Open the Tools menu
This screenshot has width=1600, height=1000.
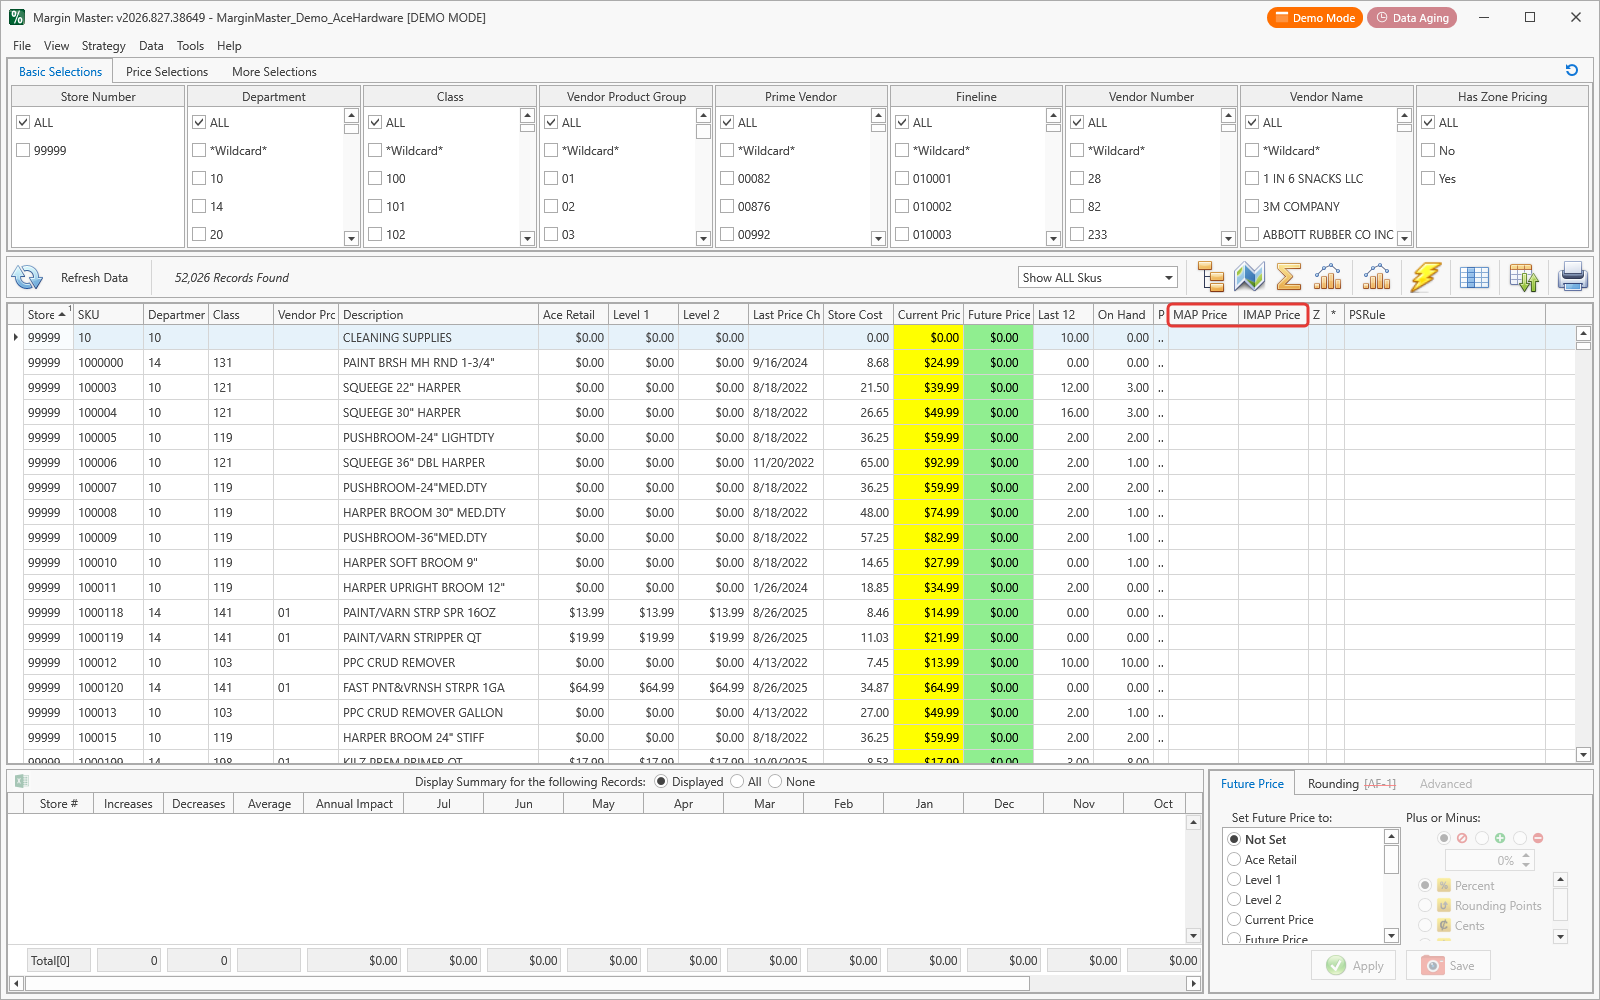(x=190, y=46)
